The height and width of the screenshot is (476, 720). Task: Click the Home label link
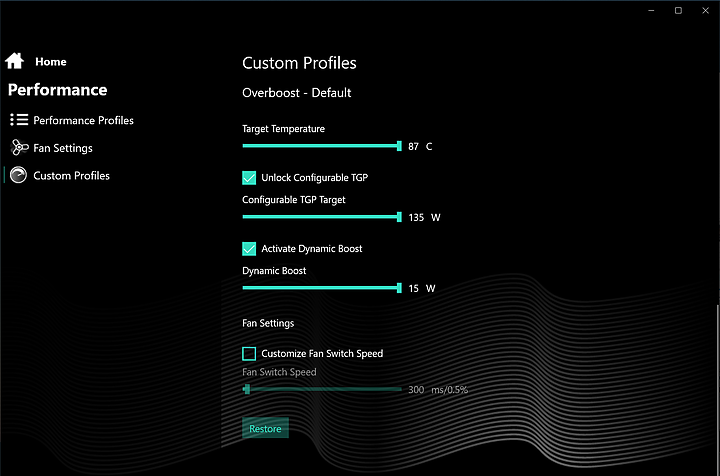point(51,62)
